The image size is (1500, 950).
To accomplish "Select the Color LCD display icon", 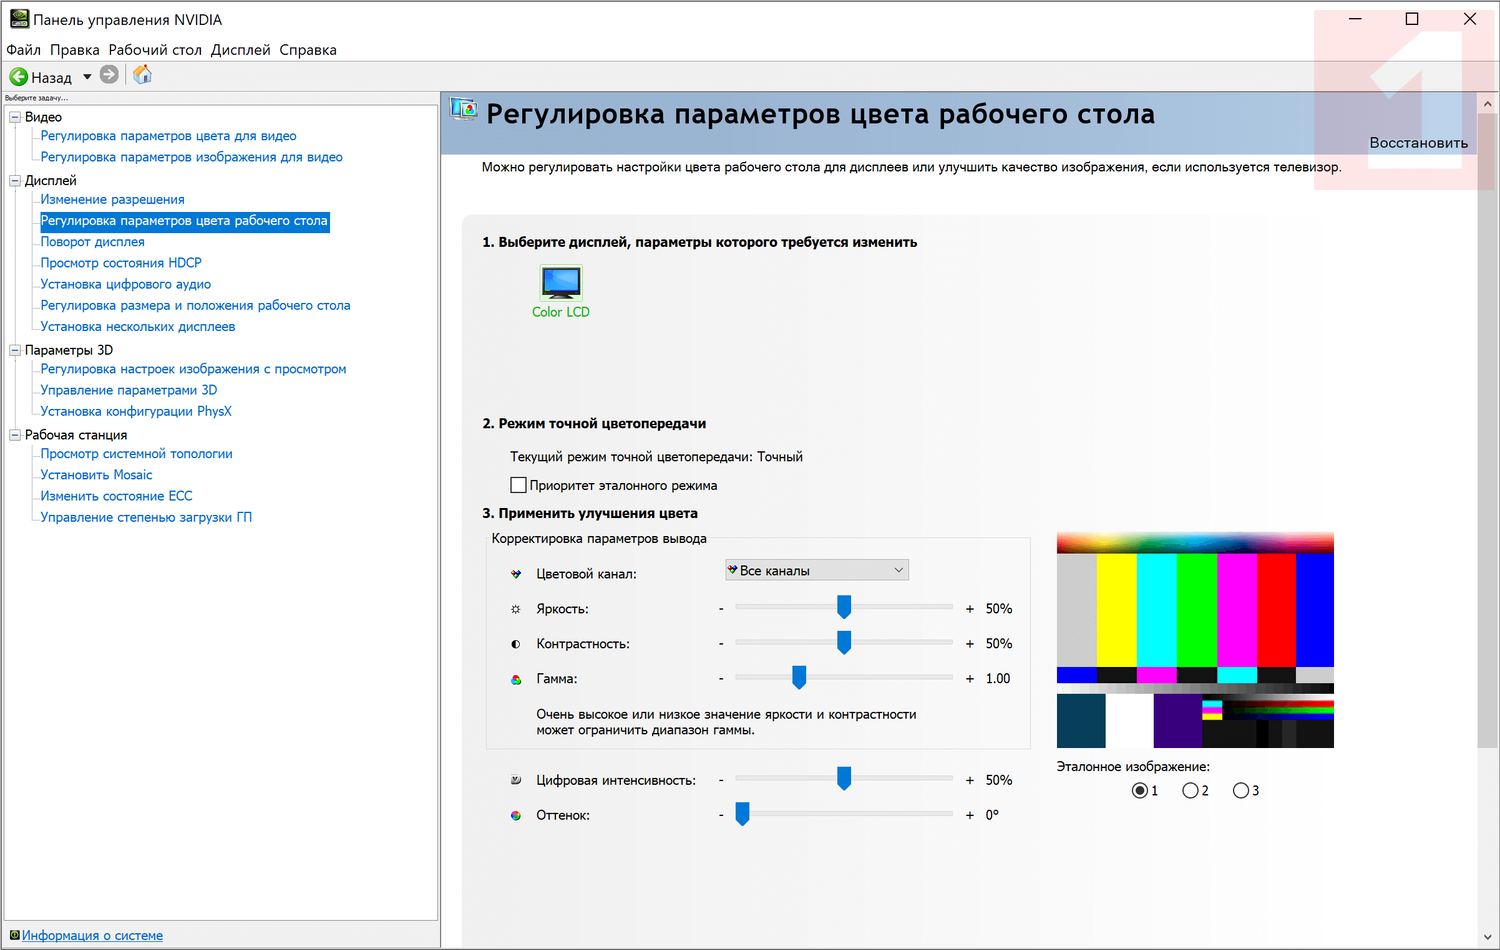I will pyautogui.click(x=561, y=283).
